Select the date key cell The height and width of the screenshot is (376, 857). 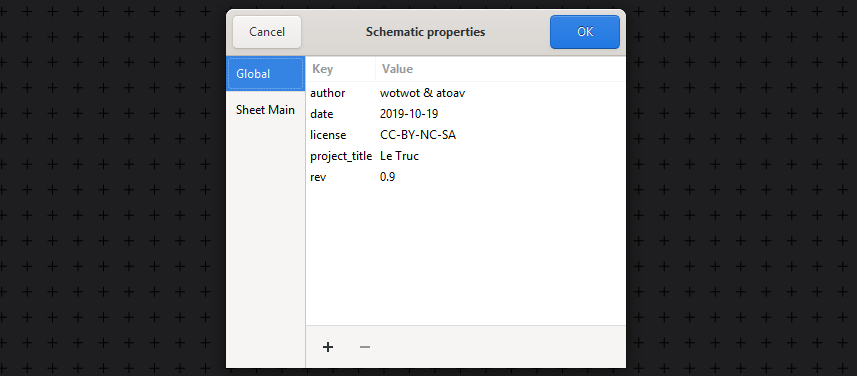coord(322,114)
